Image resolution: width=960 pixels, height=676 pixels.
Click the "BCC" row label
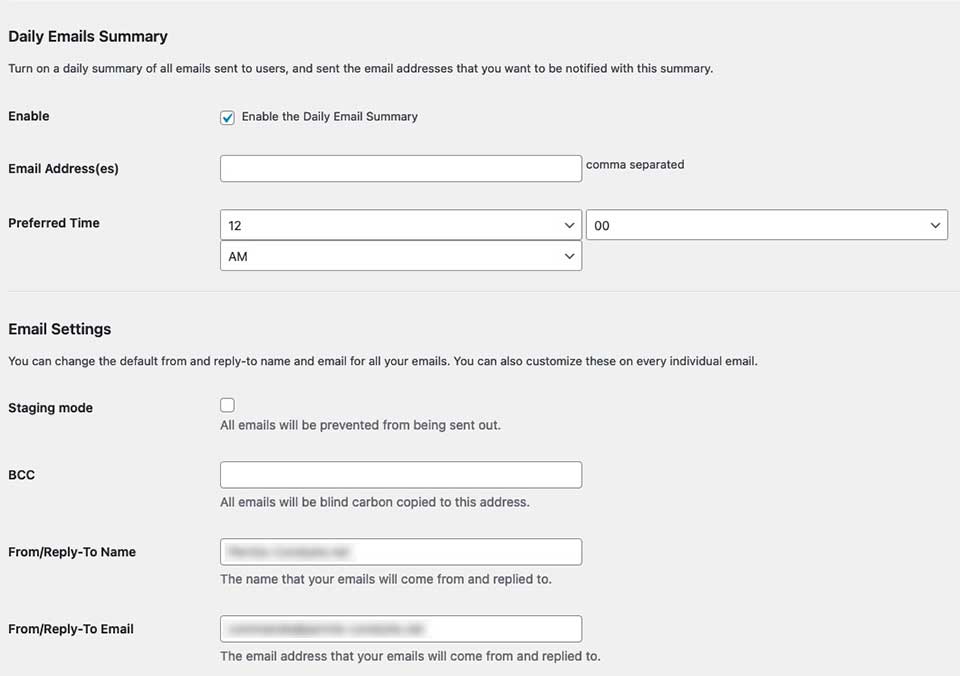click(x=21, y=475)
